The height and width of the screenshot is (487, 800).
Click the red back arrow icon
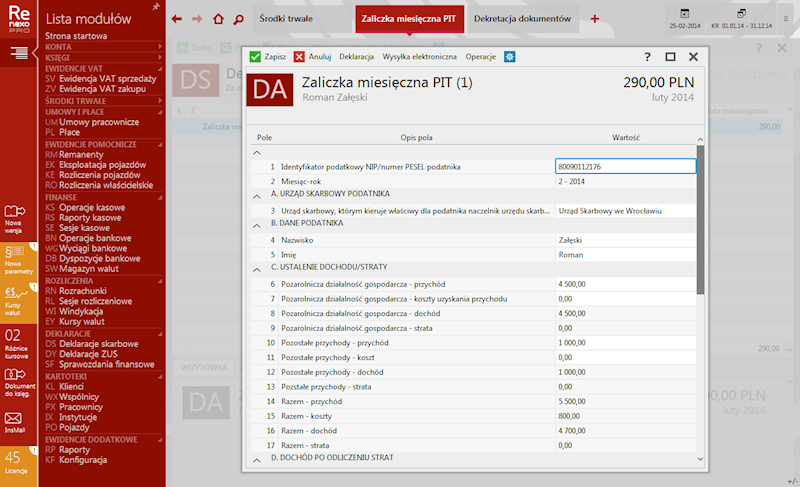pyautogui.click(x=177, y=19)
